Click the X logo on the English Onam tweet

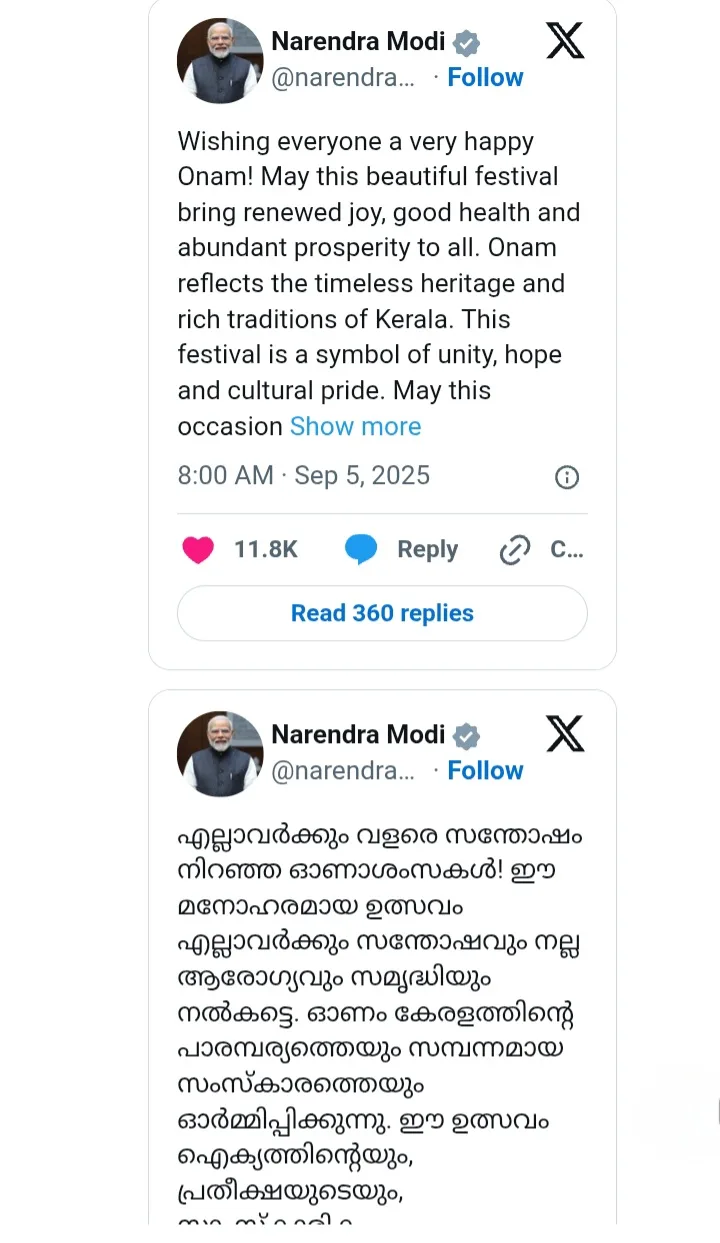[x=565, y=40]
